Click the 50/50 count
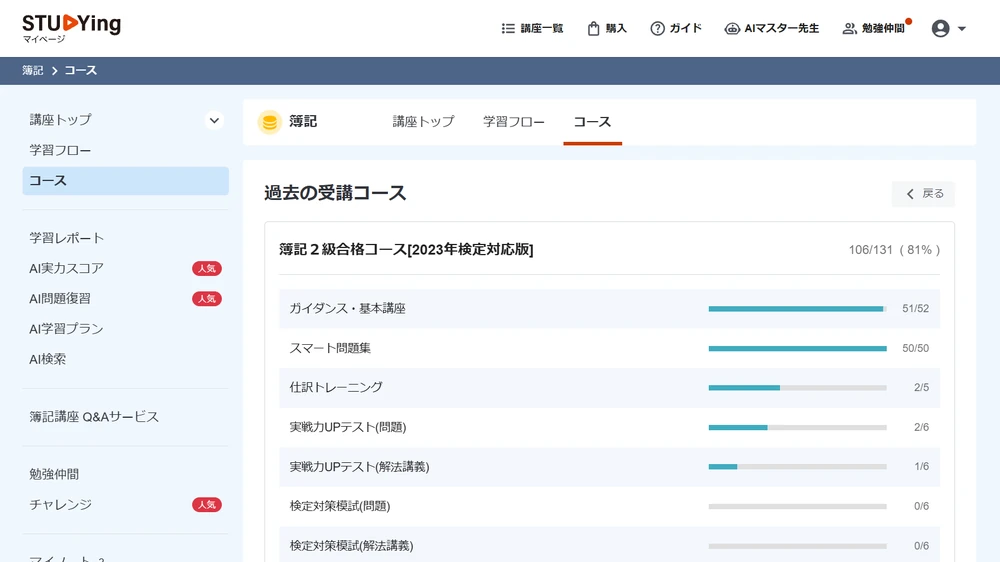 (915, 348)
